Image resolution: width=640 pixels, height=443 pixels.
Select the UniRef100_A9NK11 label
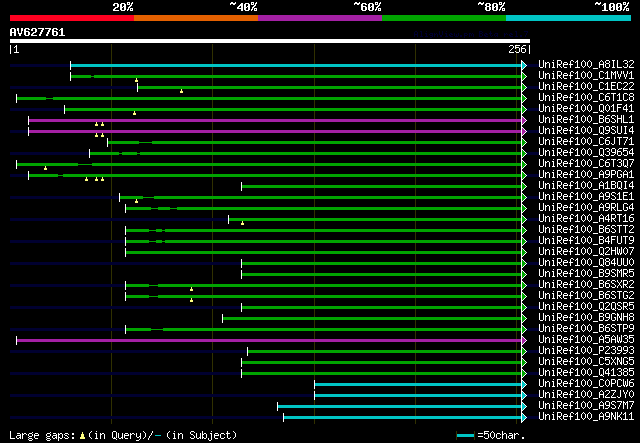tap(586, 417)
